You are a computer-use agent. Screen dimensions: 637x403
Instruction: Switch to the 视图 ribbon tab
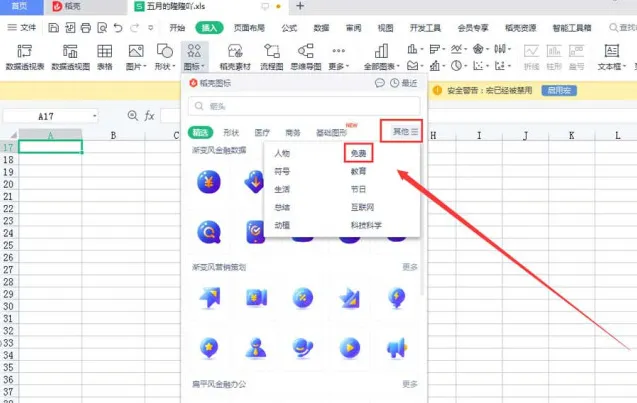[x=385, y=28]
